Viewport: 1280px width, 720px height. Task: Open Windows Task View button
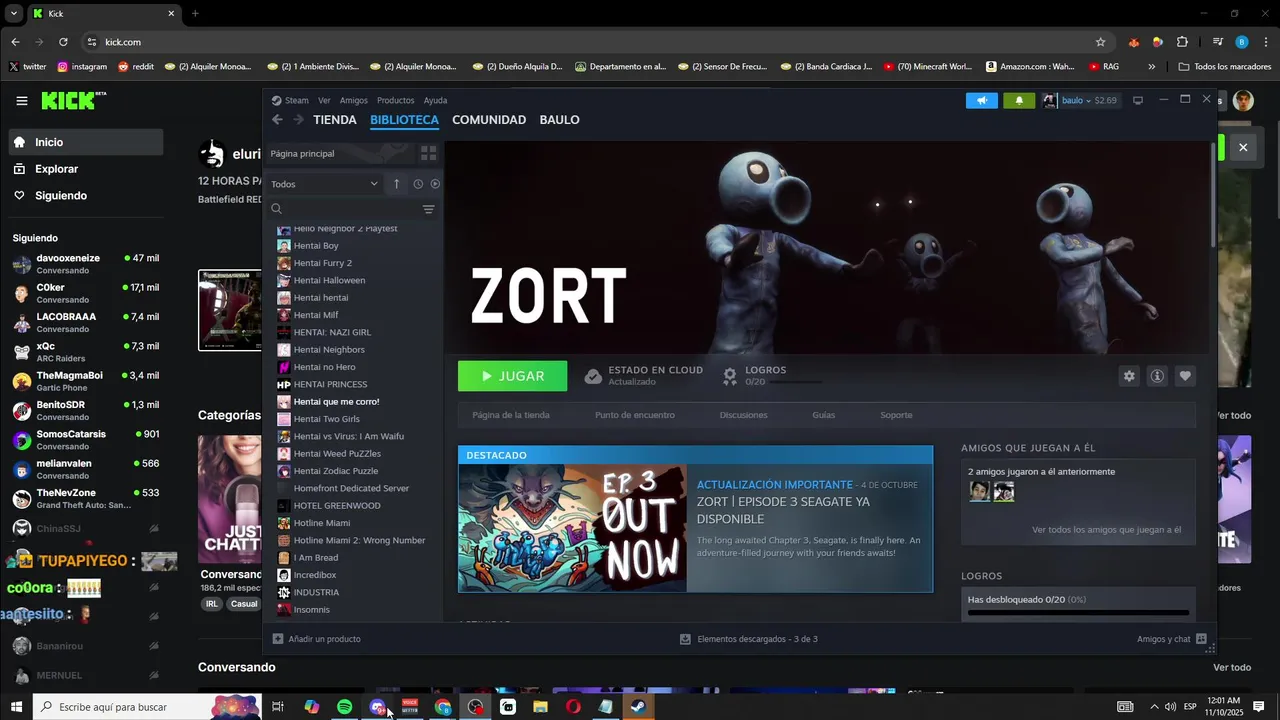click(x=278, y=707)
